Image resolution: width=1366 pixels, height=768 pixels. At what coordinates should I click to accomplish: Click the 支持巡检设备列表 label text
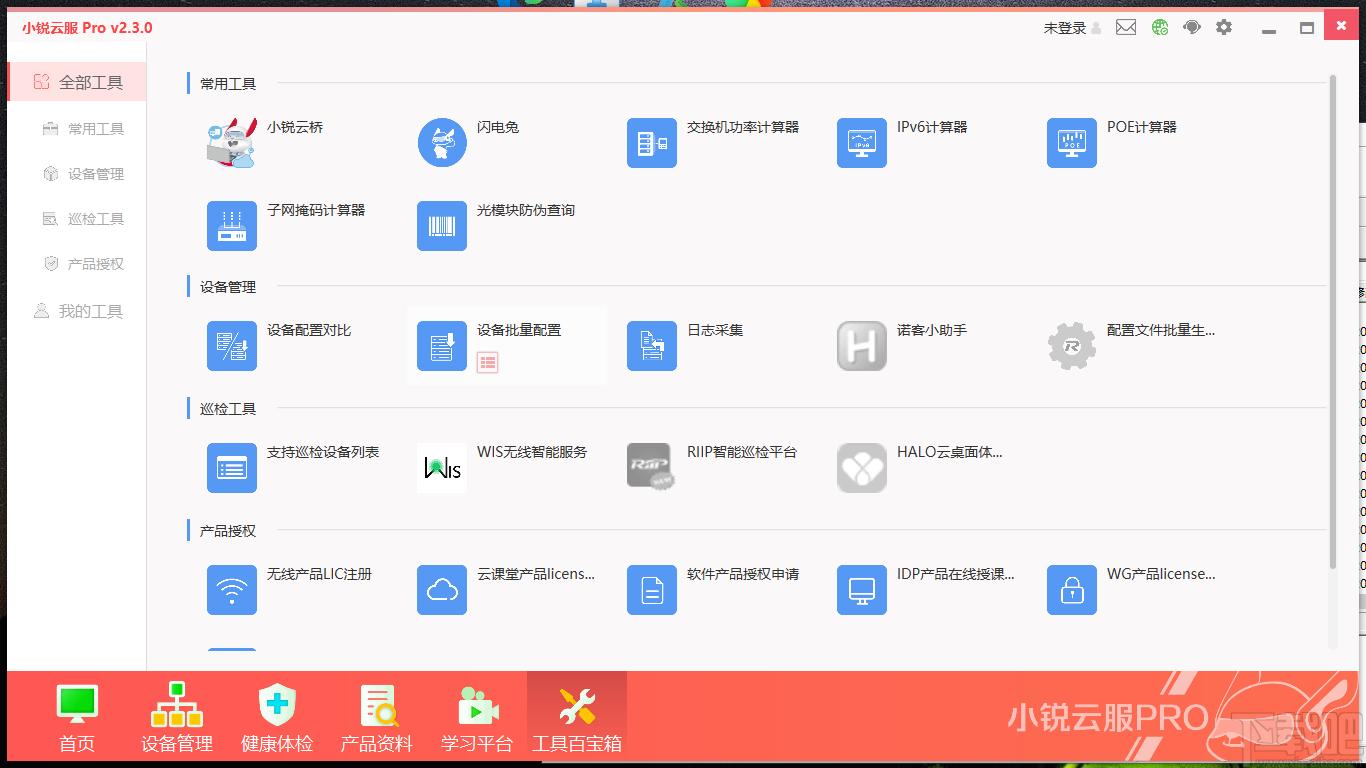coord(323,452)
